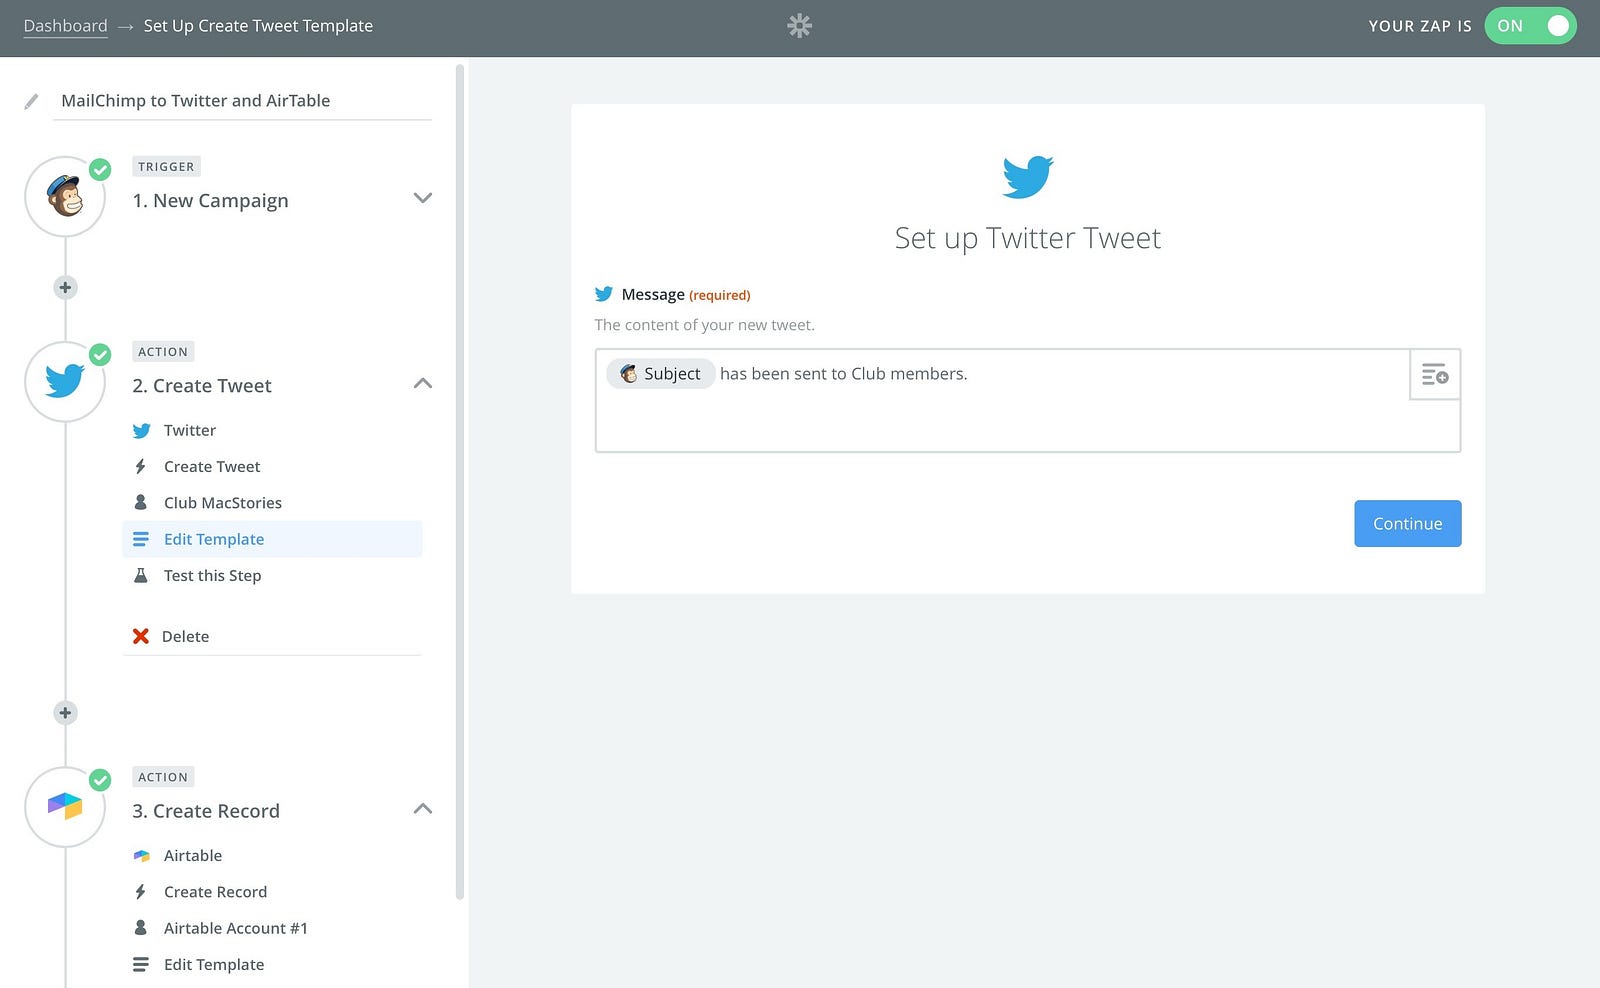Click the zap name field MailChimp to Twitter

point(242,101)
